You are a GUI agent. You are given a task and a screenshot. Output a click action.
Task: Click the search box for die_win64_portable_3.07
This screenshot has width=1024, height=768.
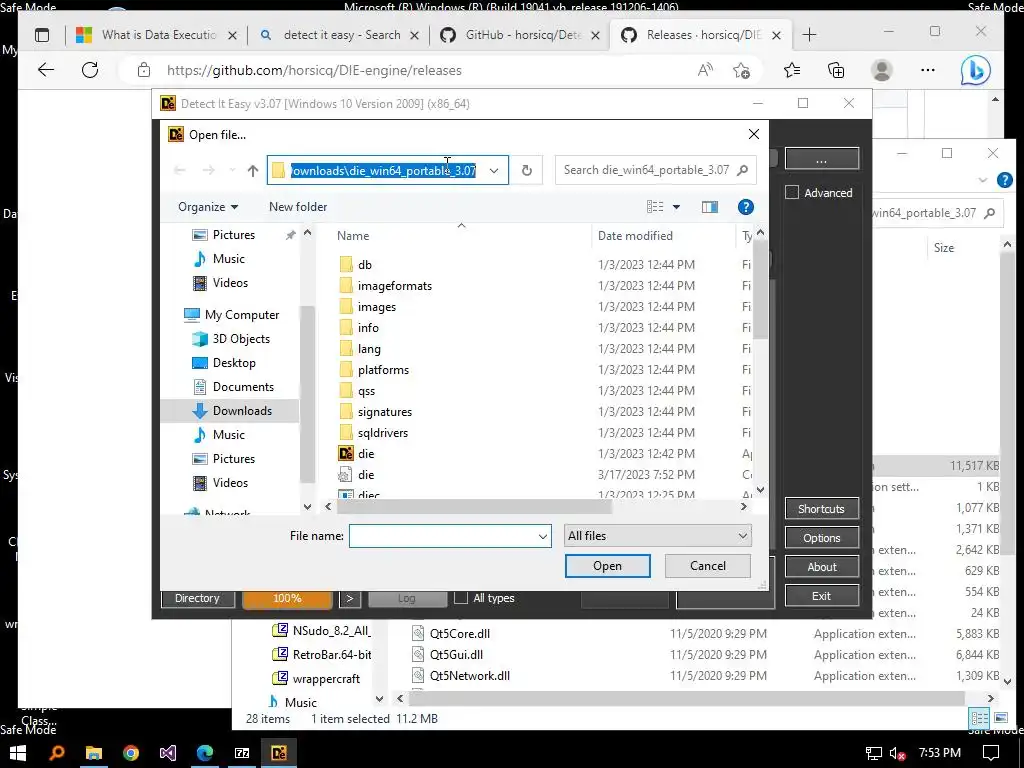(655, 170)
